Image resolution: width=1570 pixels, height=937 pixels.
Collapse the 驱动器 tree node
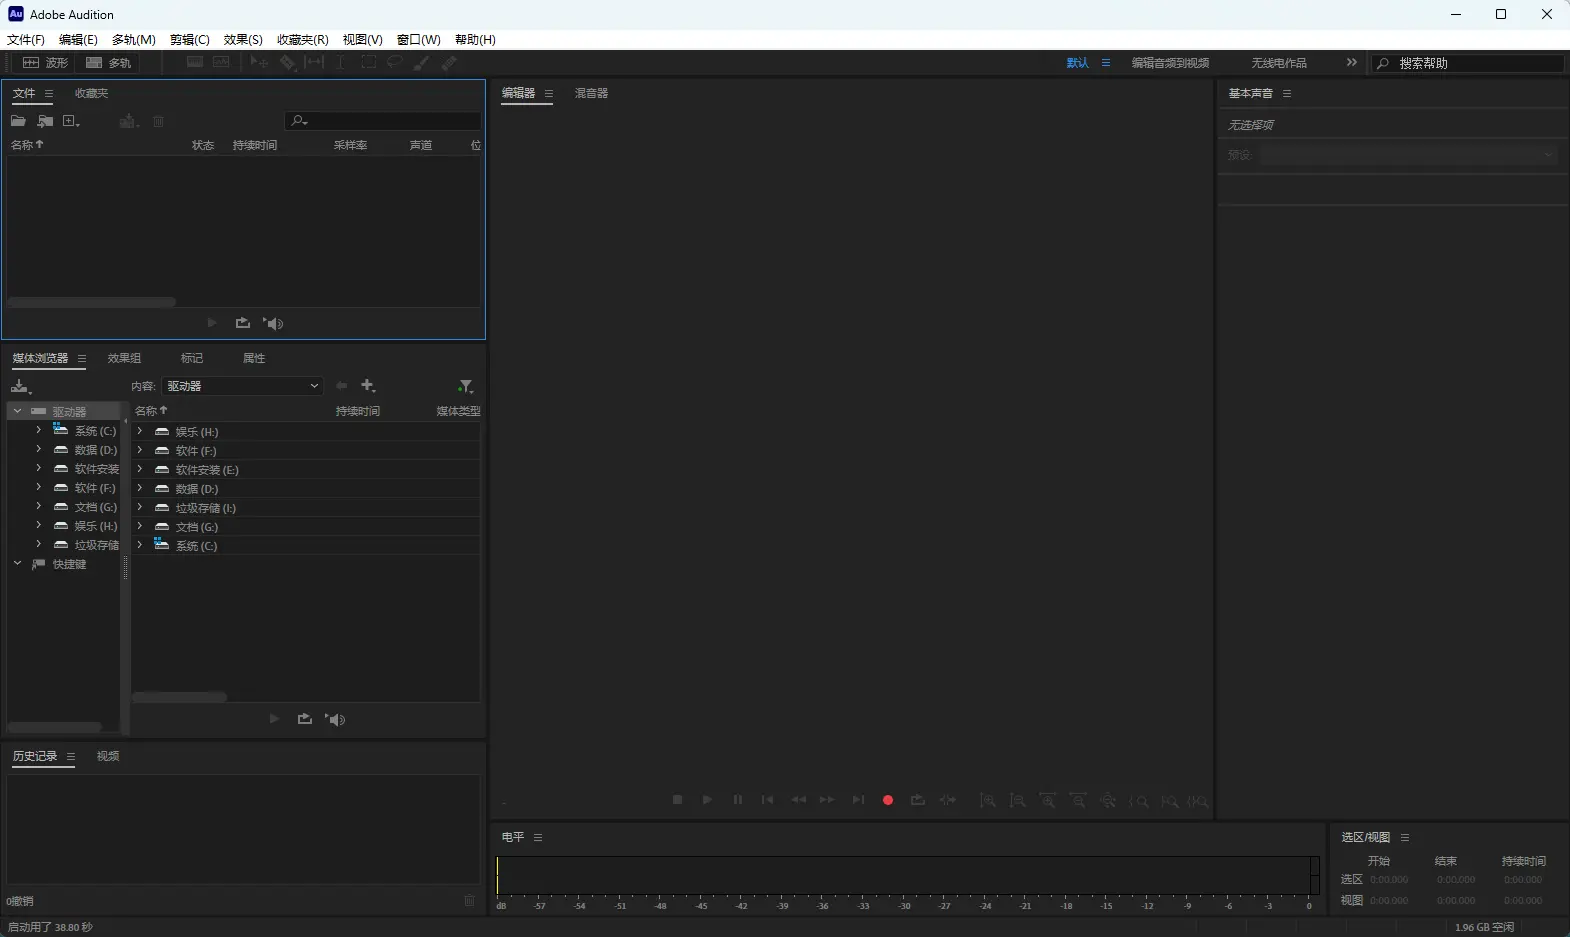click(x=17, y=411)
